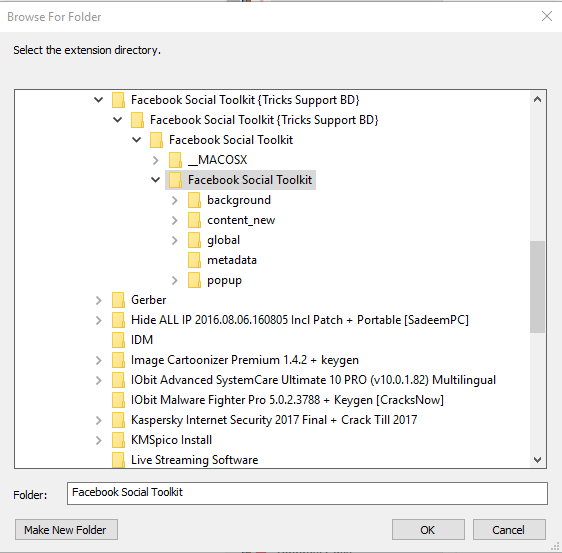Expand the __MACOSX folder
This screenshot has width=562, height=553.
coord(156,160)
